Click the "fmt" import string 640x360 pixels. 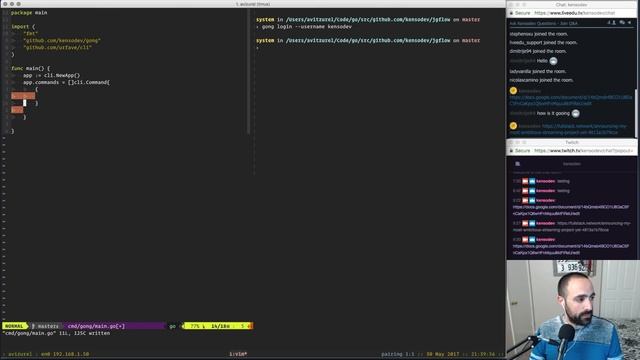pyautogui.click(x=31, y=33)
